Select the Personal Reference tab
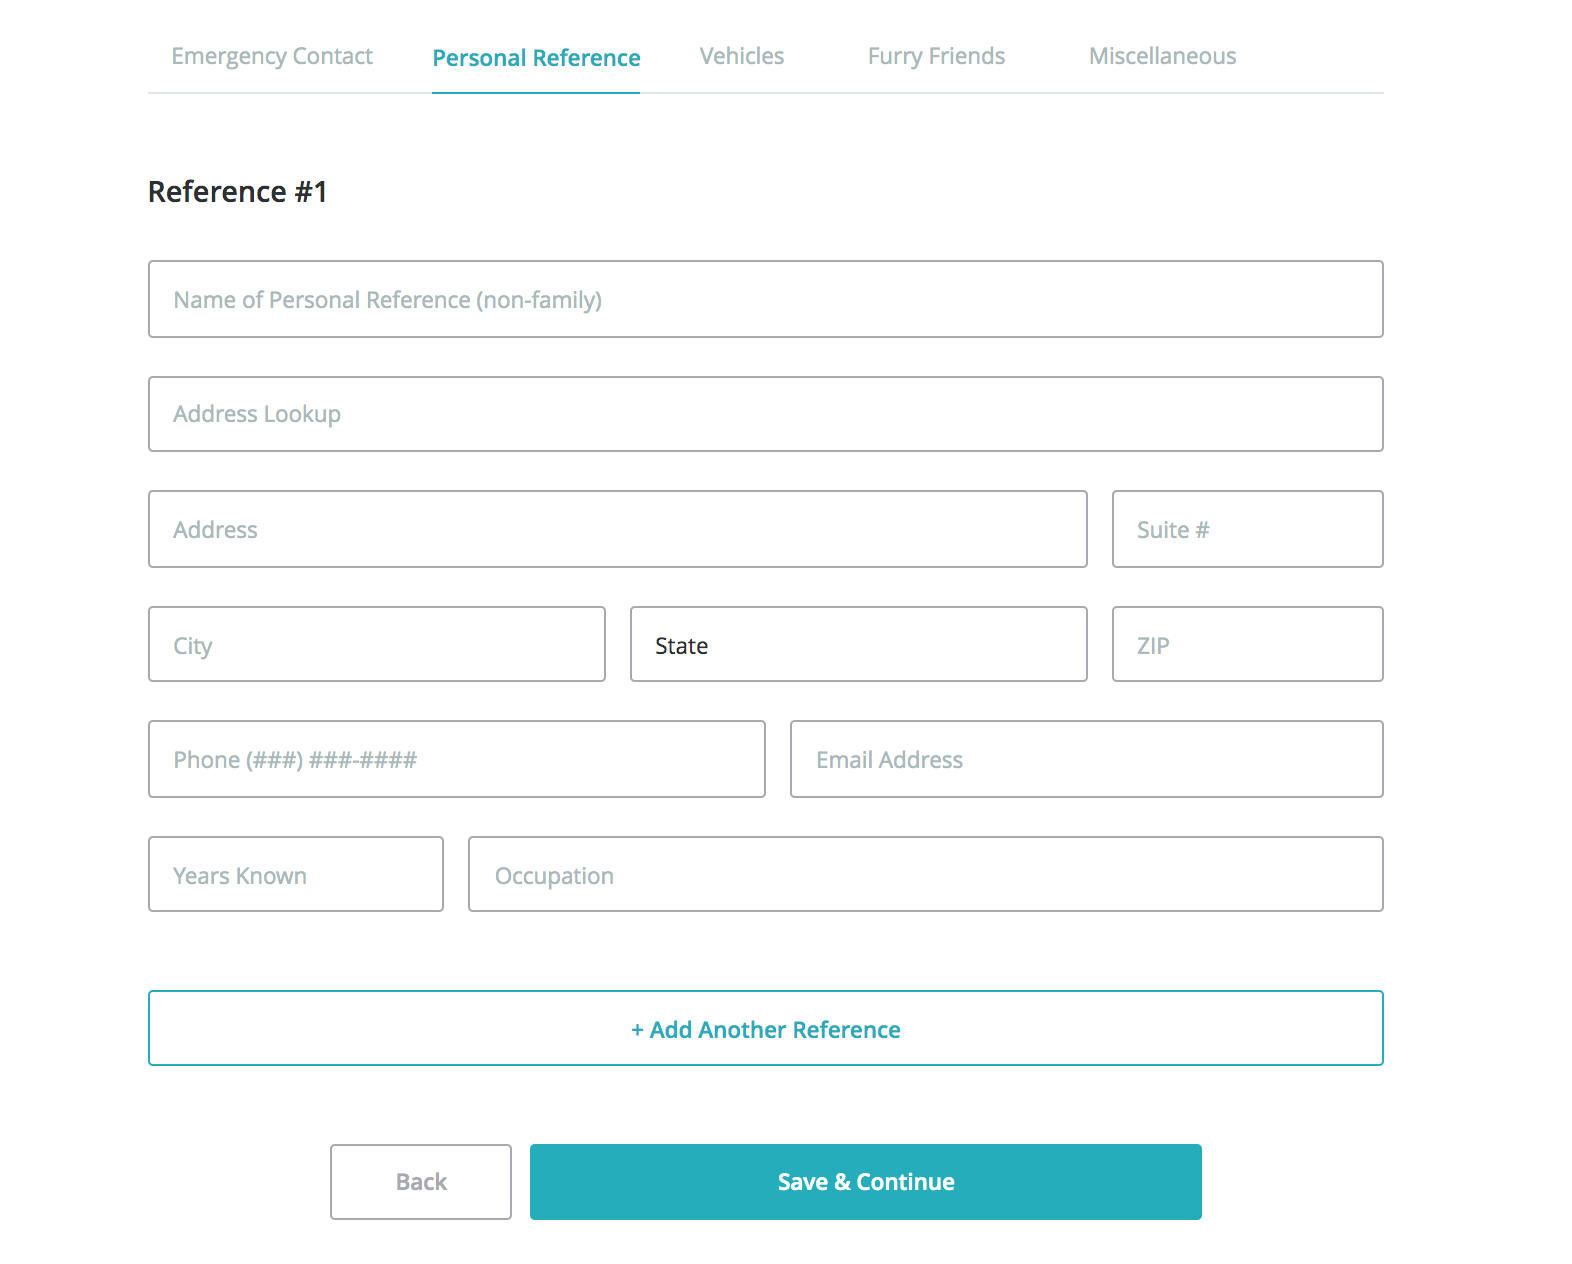The height and width of the screenshot is (1264, 1572). coord(536,58)
